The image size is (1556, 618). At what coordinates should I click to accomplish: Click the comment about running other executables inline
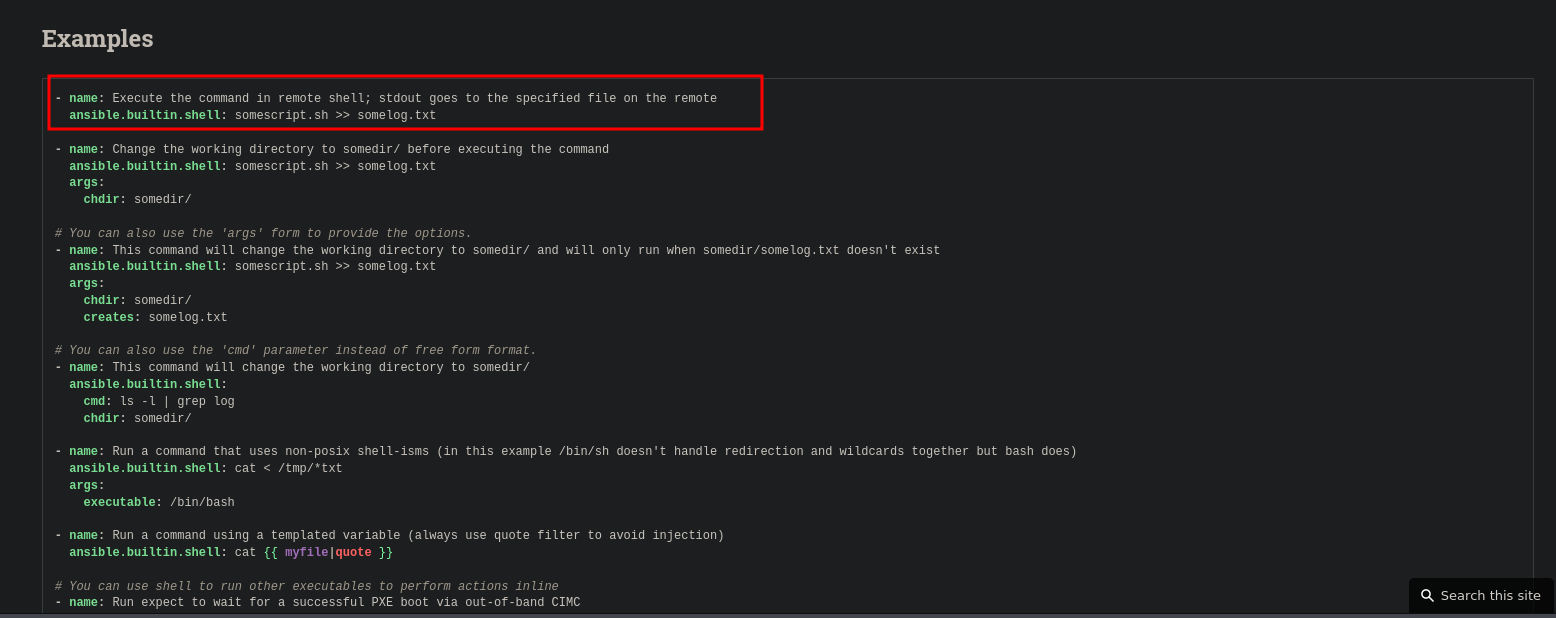[x=306, y=587]
